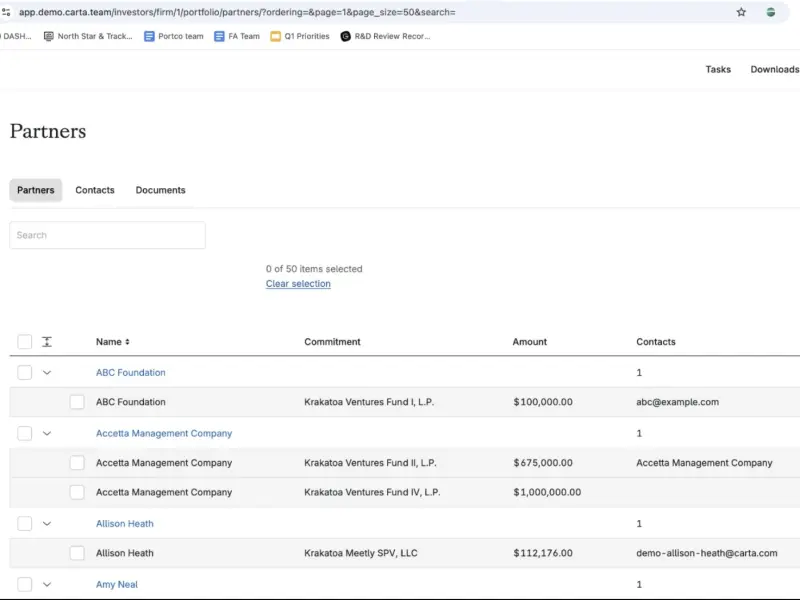Open the ABC Foundation partner link

[131, 372]
